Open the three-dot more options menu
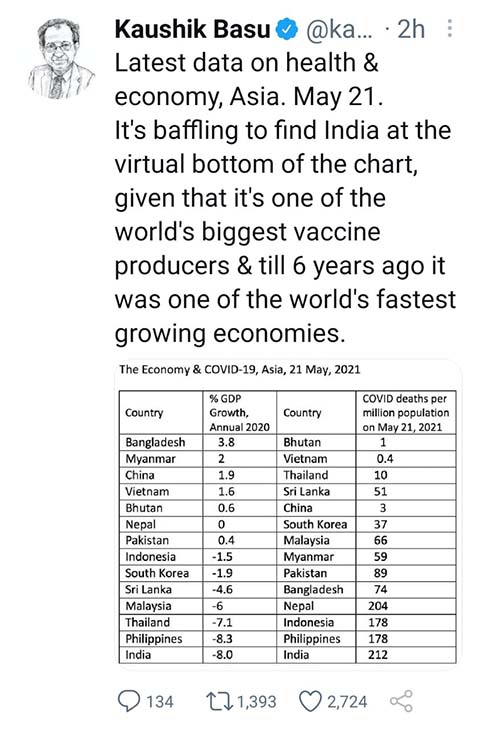Screen dimensions: 480x731 pos(449,29)
